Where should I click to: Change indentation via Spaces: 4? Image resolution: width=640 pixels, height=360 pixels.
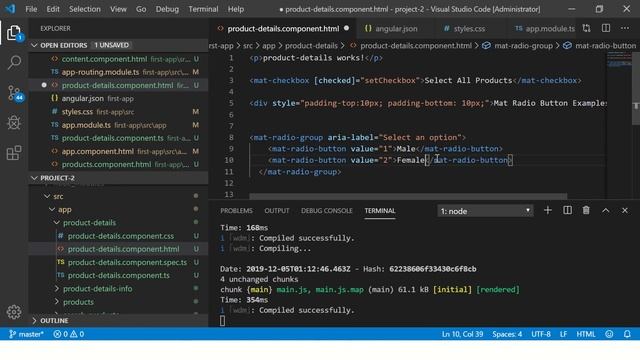pyautogui.click(x=507, y=334)
